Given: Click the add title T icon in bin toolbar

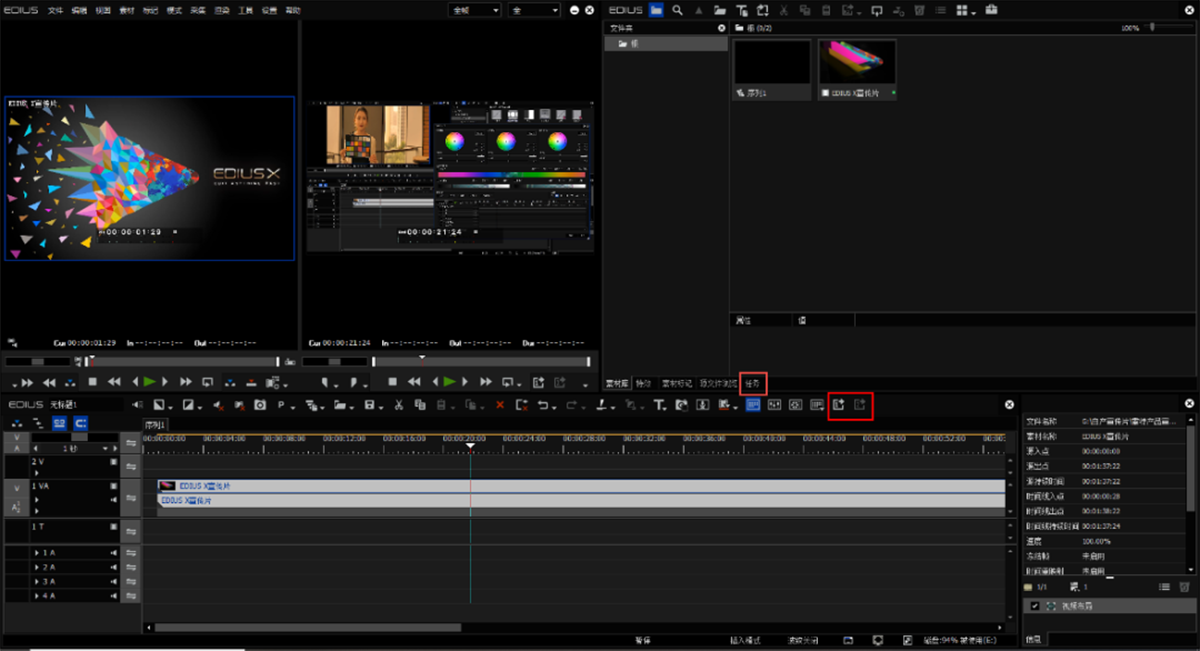Looking at the screenshot, I should pos(742,10).
